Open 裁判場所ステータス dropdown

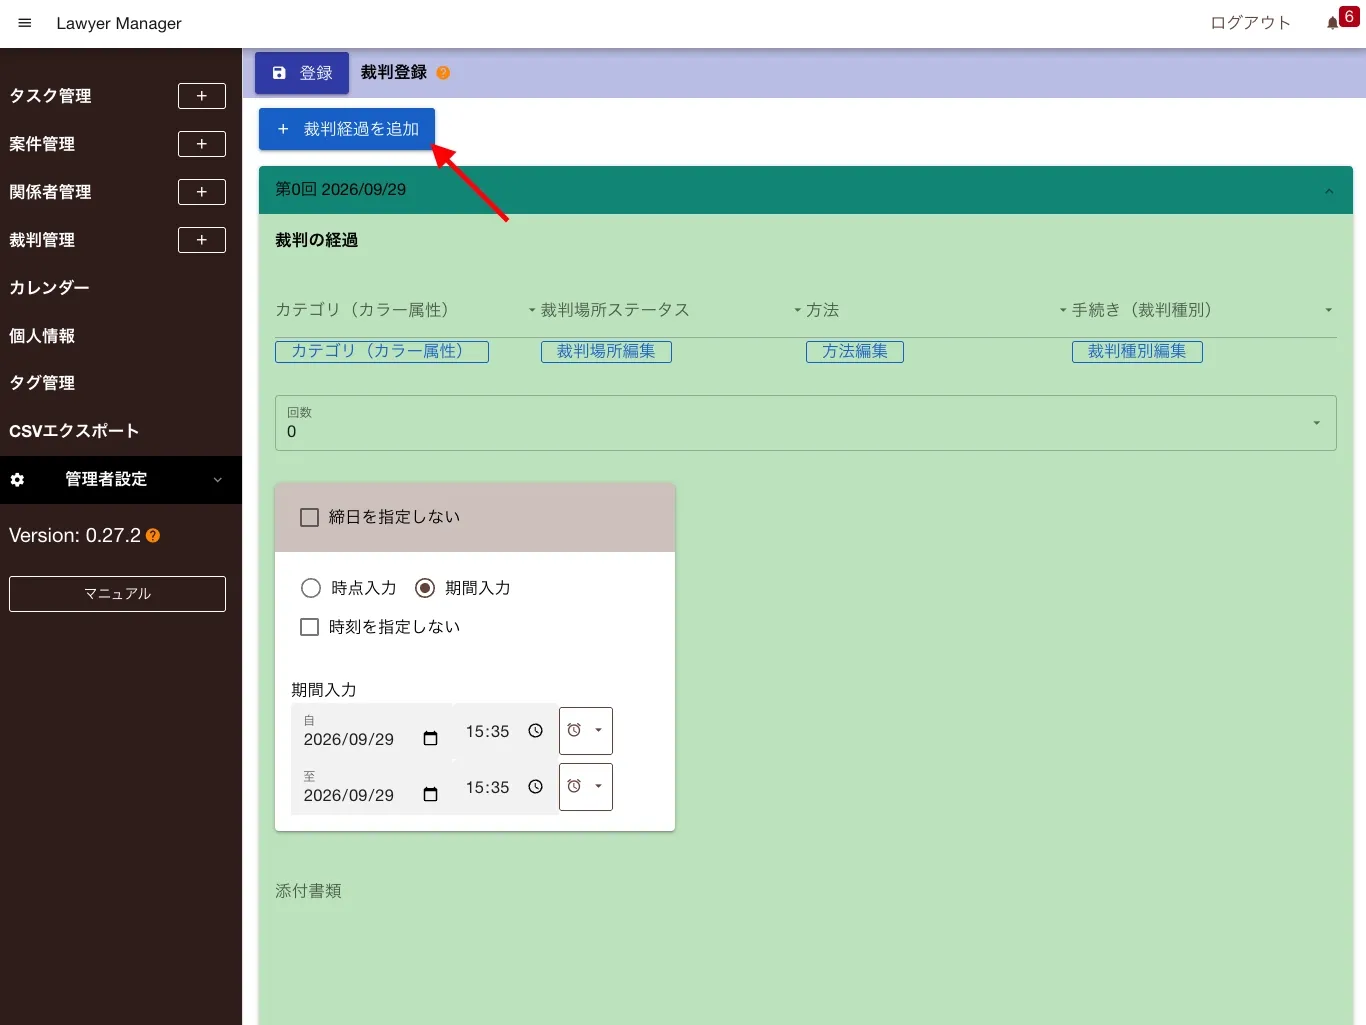673,310
